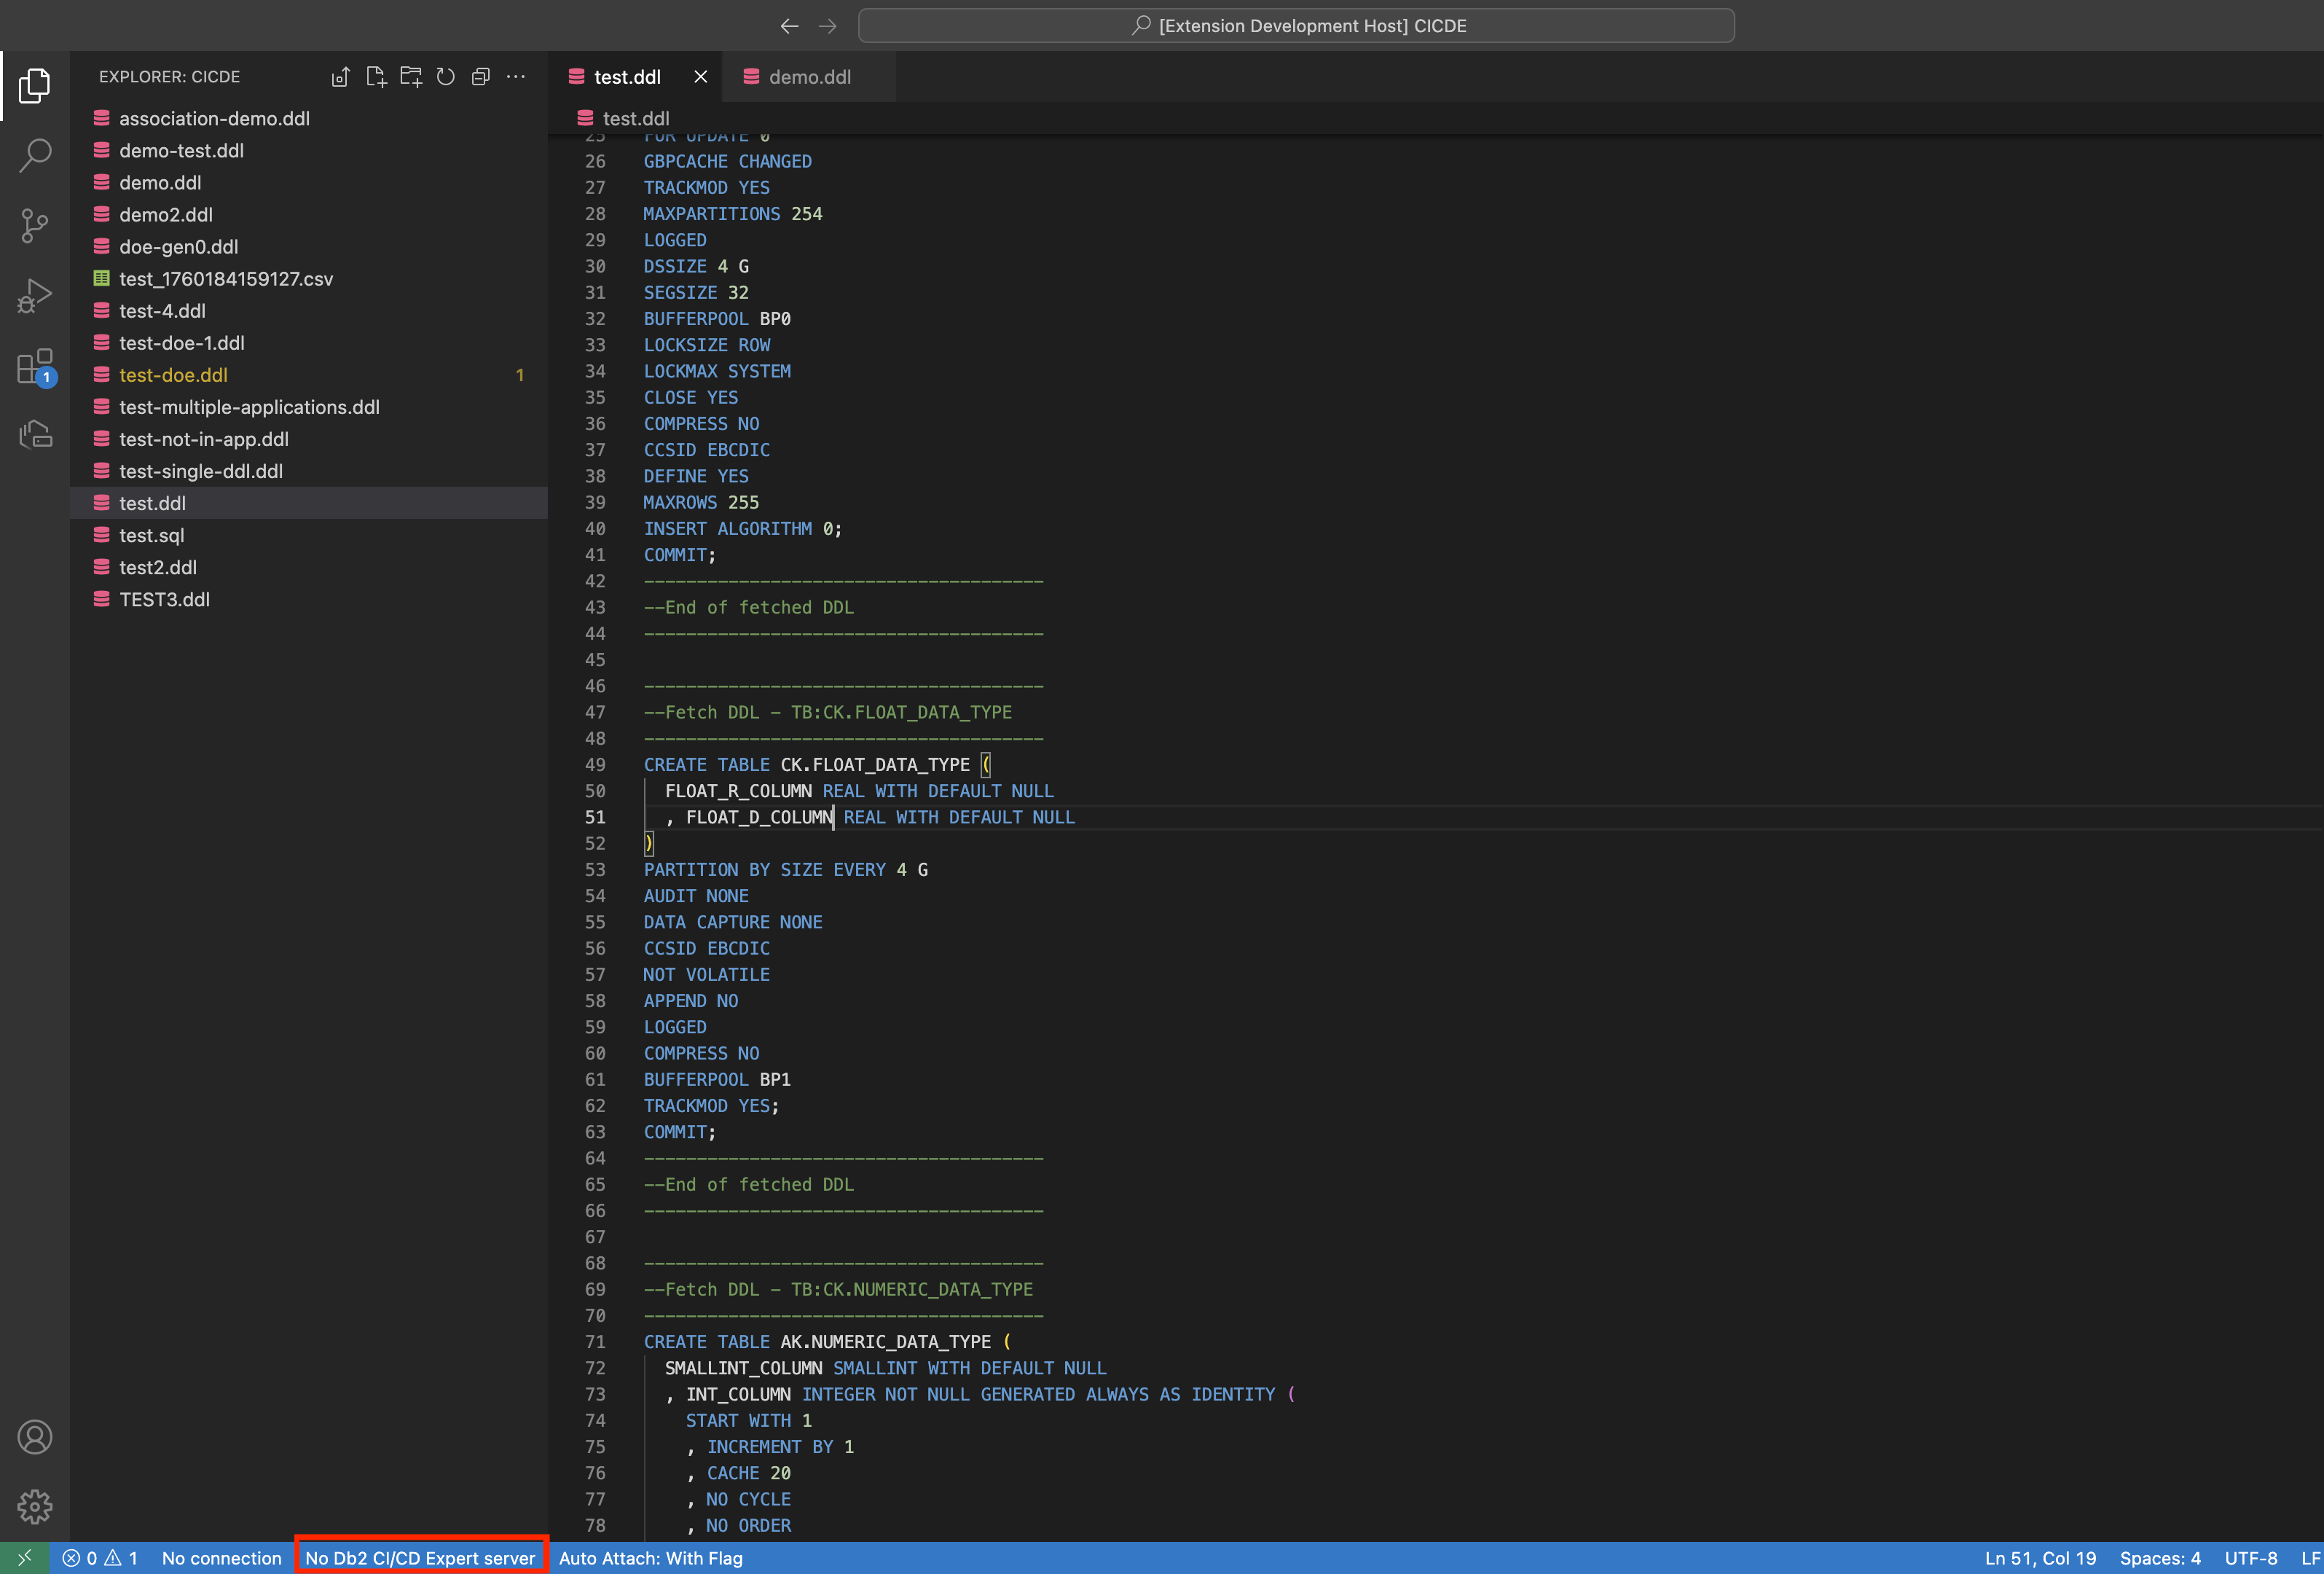Collapse all folders in Explorer

[481, 77]
